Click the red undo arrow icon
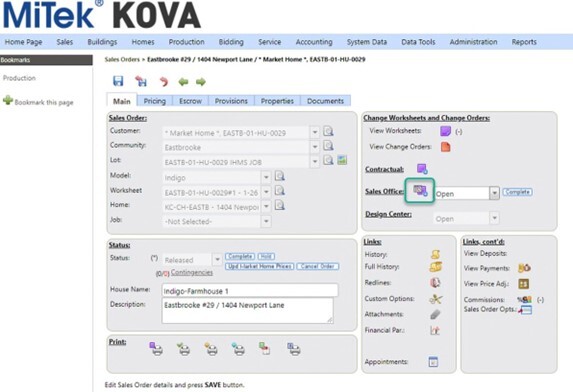The width and height of the screenshot is (573, 392). tap(164, 81)
